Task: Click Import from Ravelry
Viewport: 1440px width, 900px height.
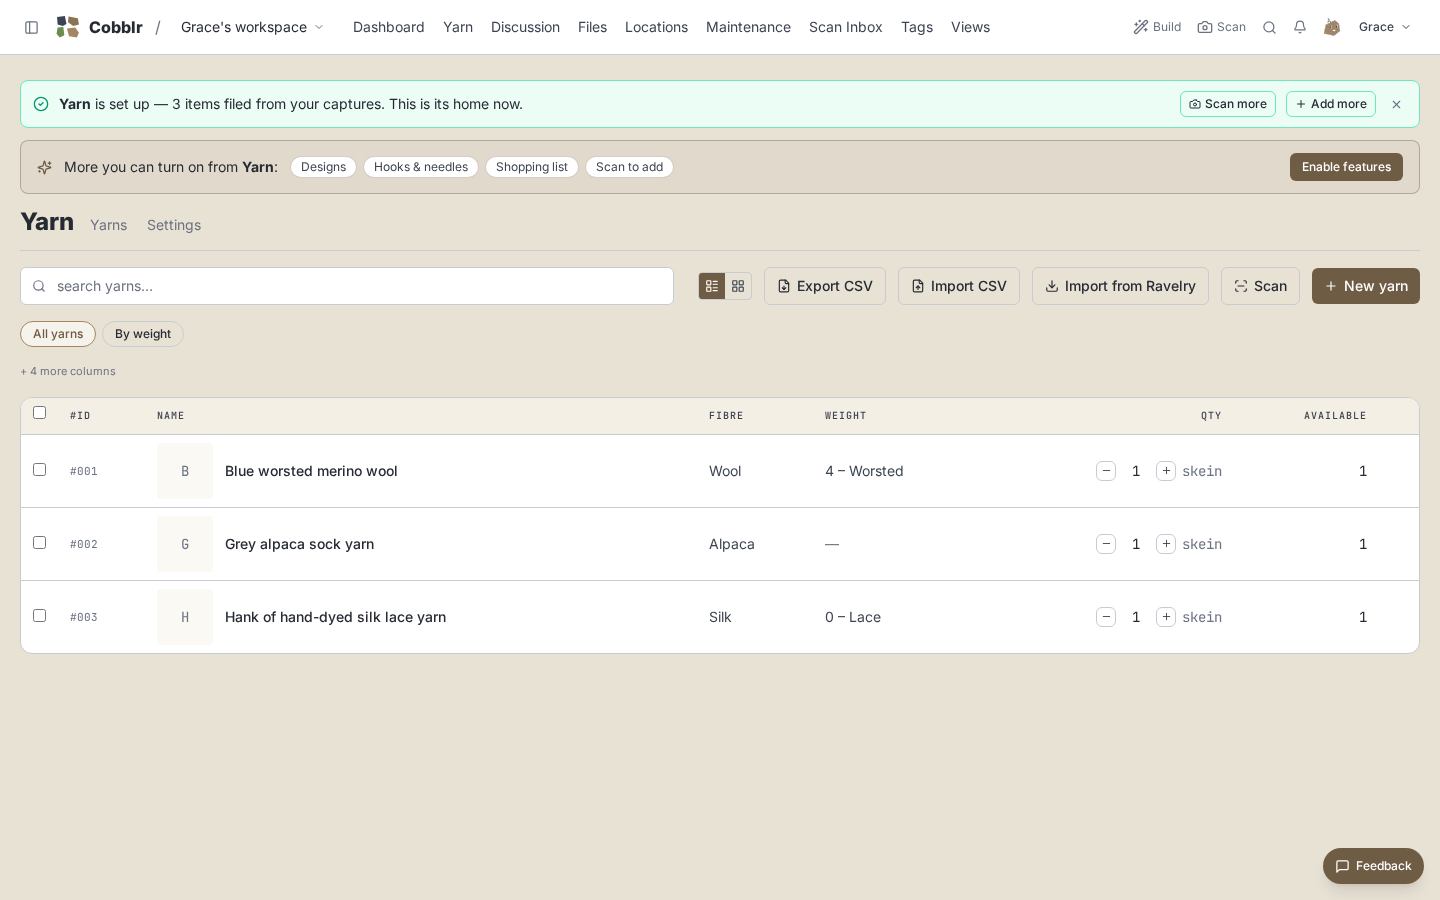Action: click(x=1120, y=286)
